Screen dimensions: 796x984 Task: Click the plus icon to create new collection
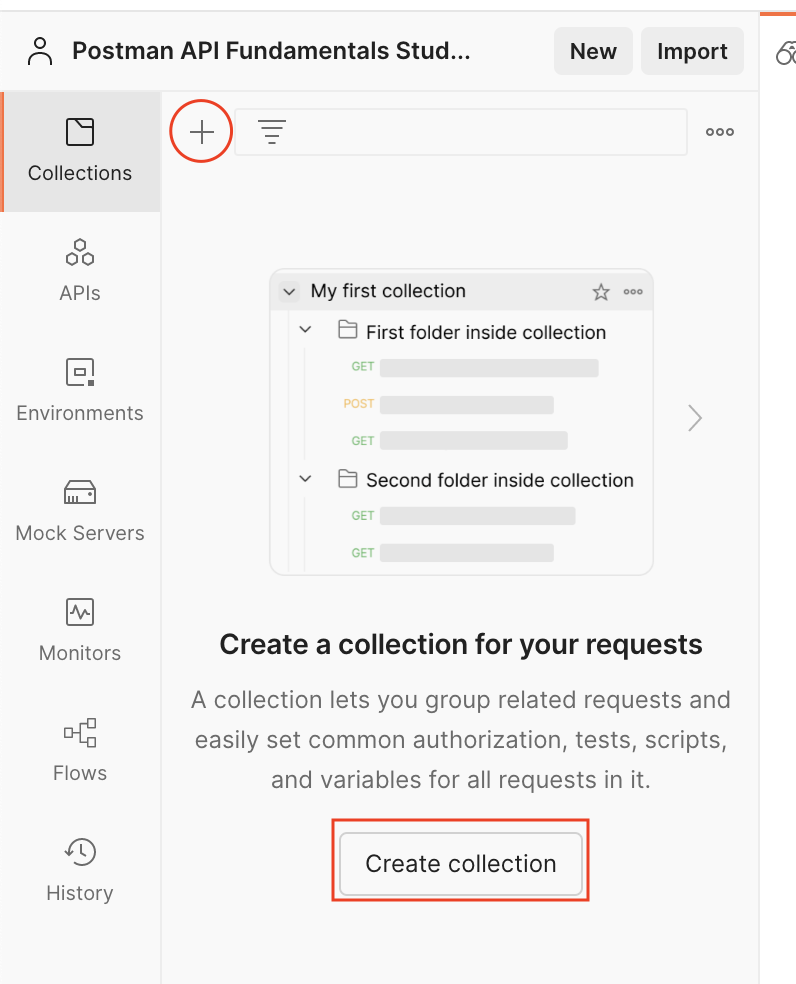202,132
